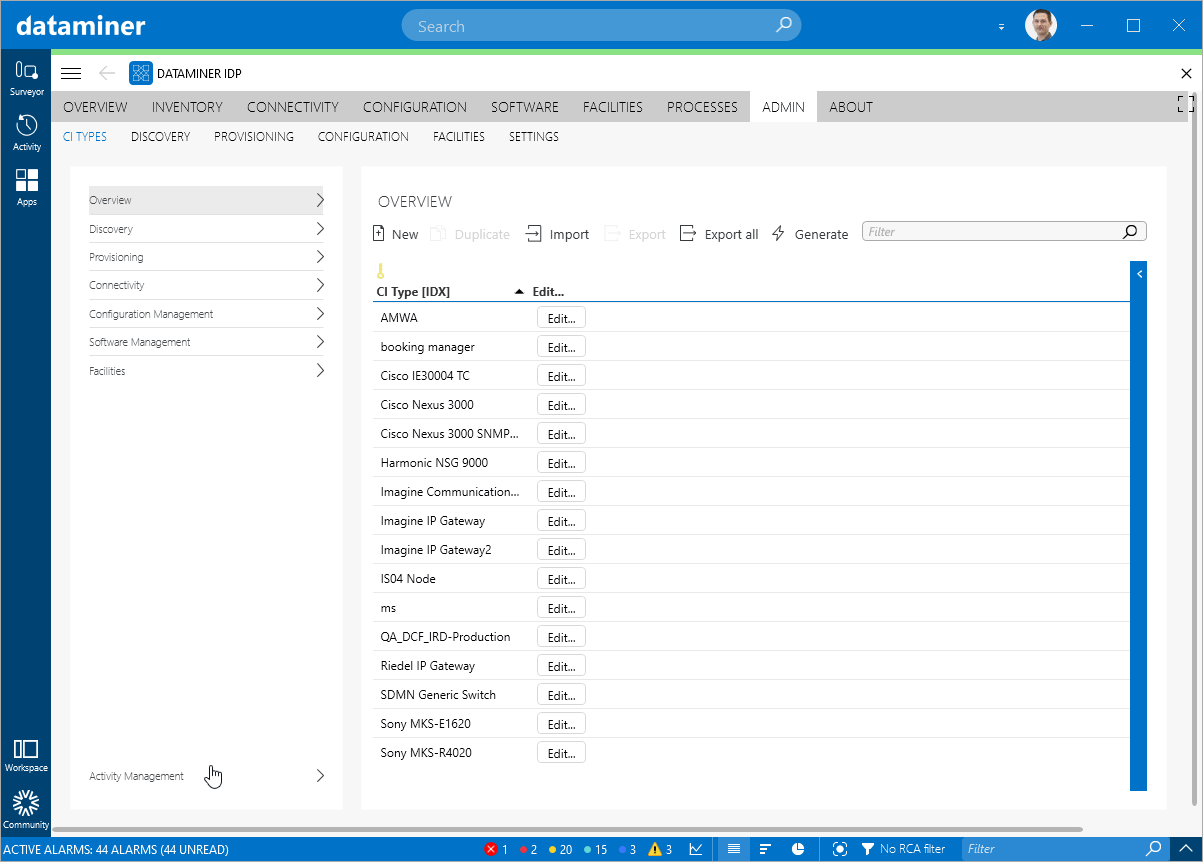Viewport: 1203px width, 862px height.
Task: Show warning alarms cyan dot counter
Action: 595,849
